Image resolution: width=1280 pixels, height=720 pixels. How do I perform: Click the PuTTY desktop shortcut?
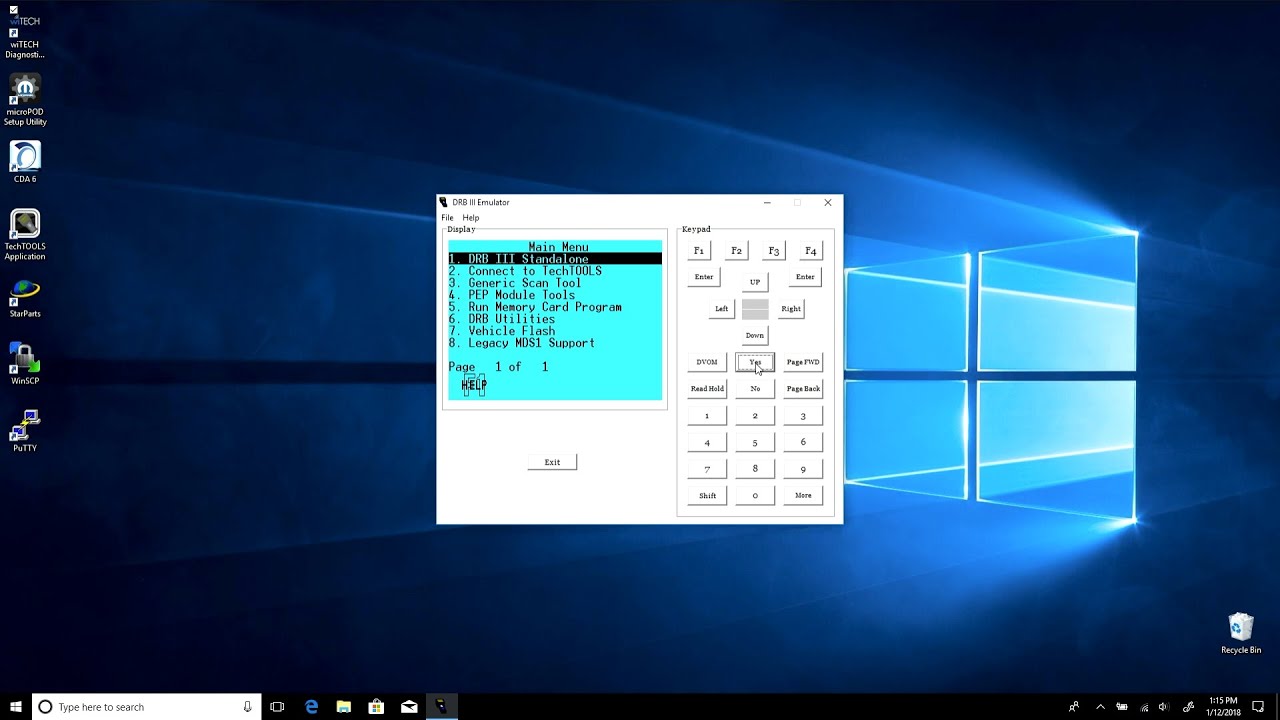coord(25,431)
